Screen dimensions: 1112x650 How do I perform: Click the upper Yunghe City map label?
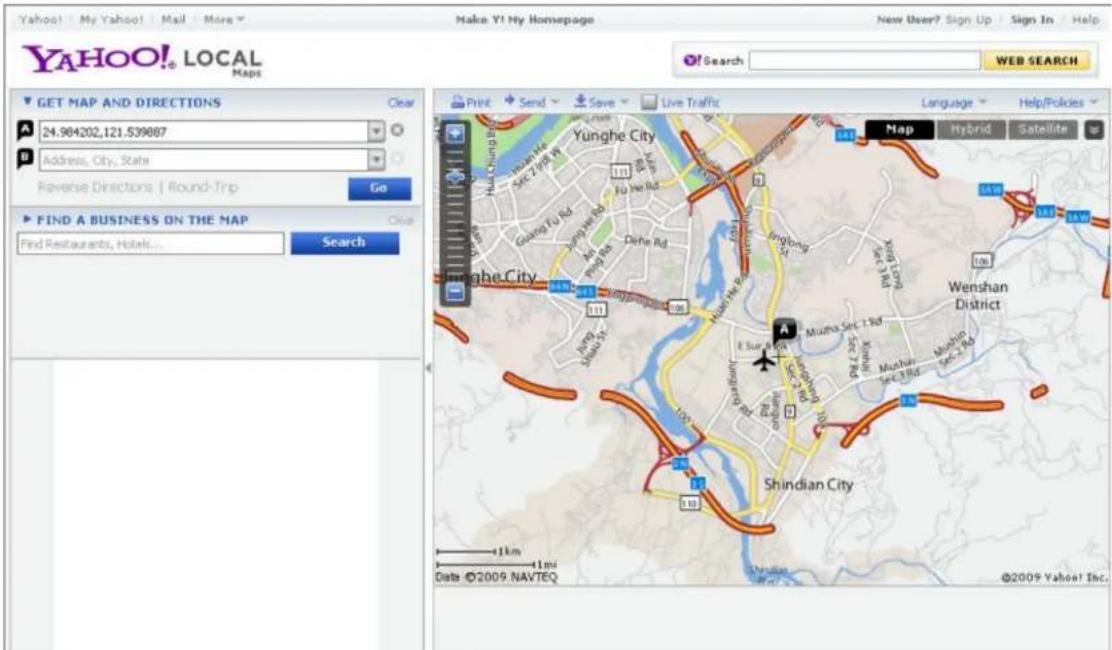(614, 135)
